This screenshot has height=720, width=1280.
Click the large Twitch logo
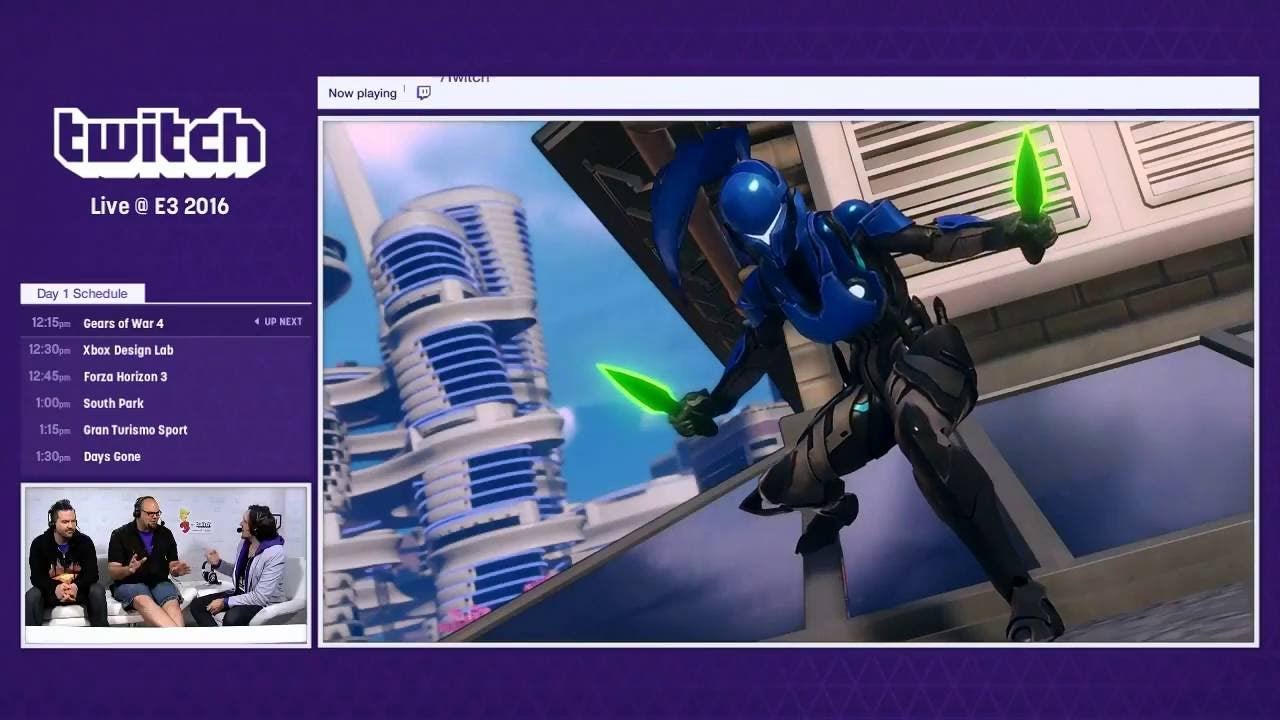coord(160,143)
